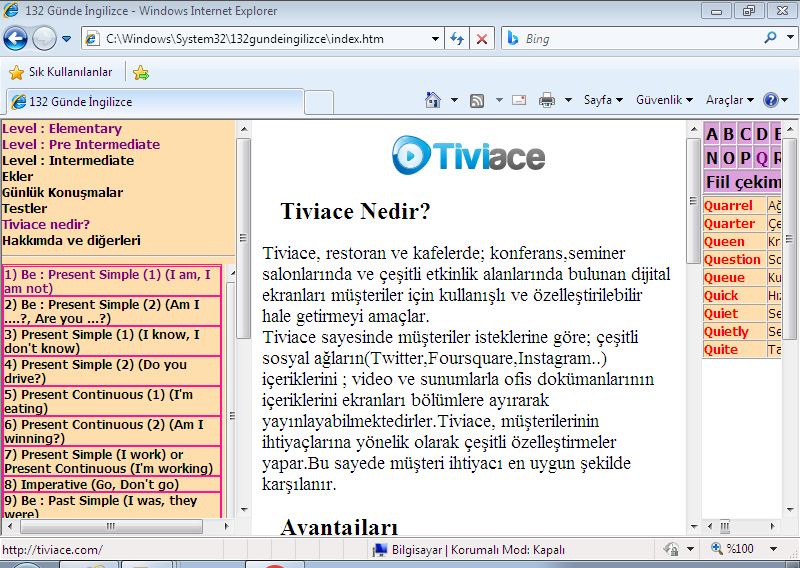Open Level : Pre Intermediate link

tap(81, 144)
